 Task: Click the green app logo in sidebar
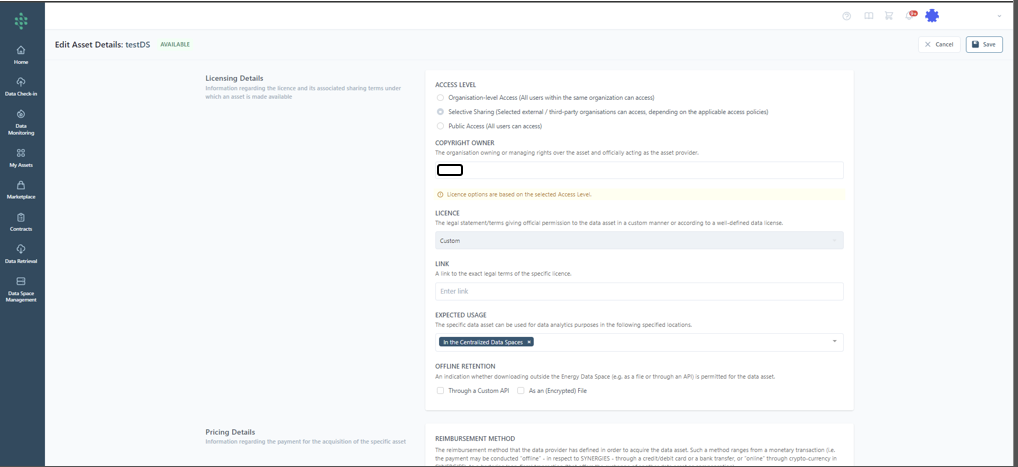tap(21, 21)
